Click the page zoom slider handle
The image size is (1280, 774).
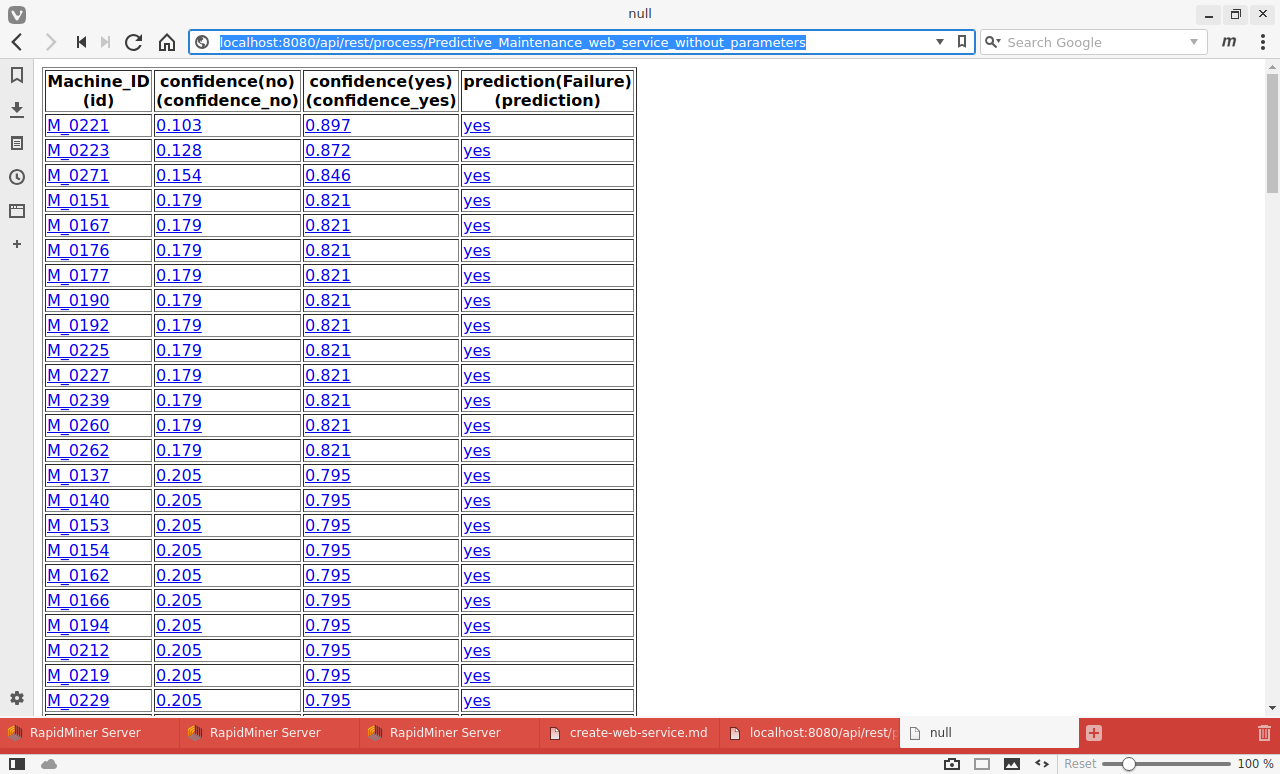click(x=1129, y=764)
